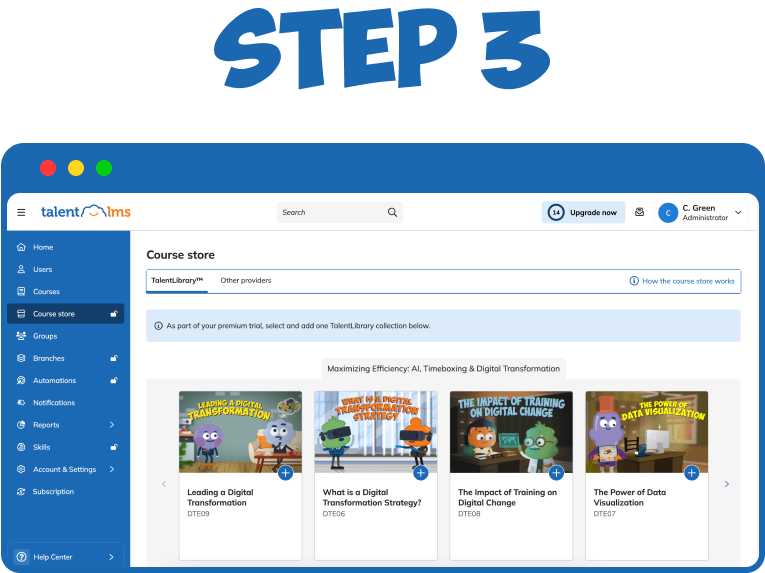Expand the Reports submenu chevron

[112, 425]
